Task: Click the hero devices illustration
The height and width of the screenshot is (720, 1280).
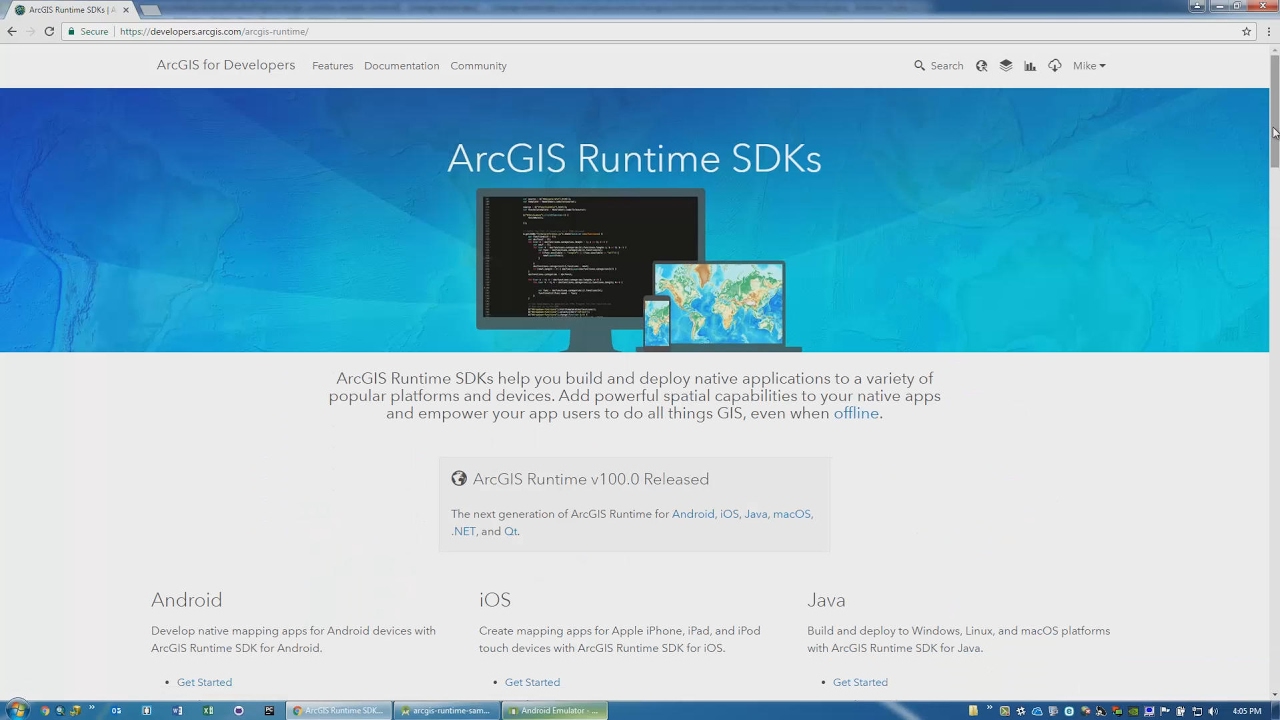Action: (638, 270)
